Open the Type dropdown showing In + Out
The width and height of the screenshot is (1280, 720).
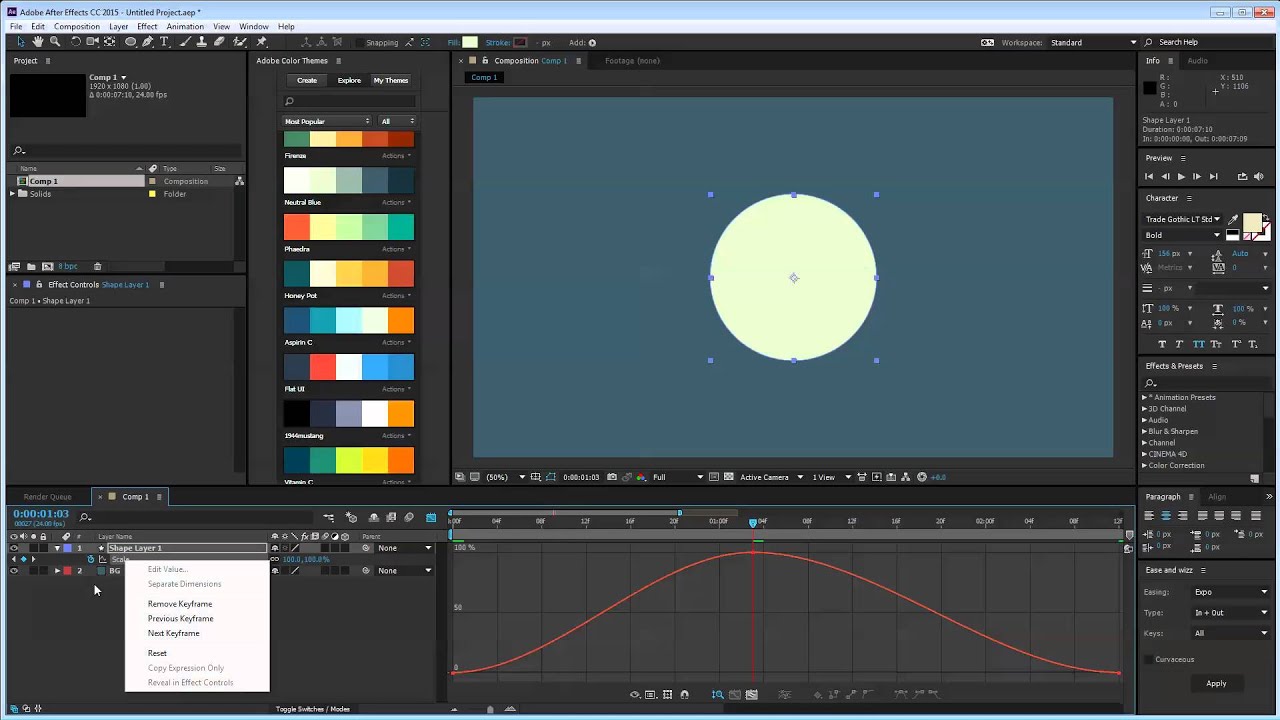1231,612
